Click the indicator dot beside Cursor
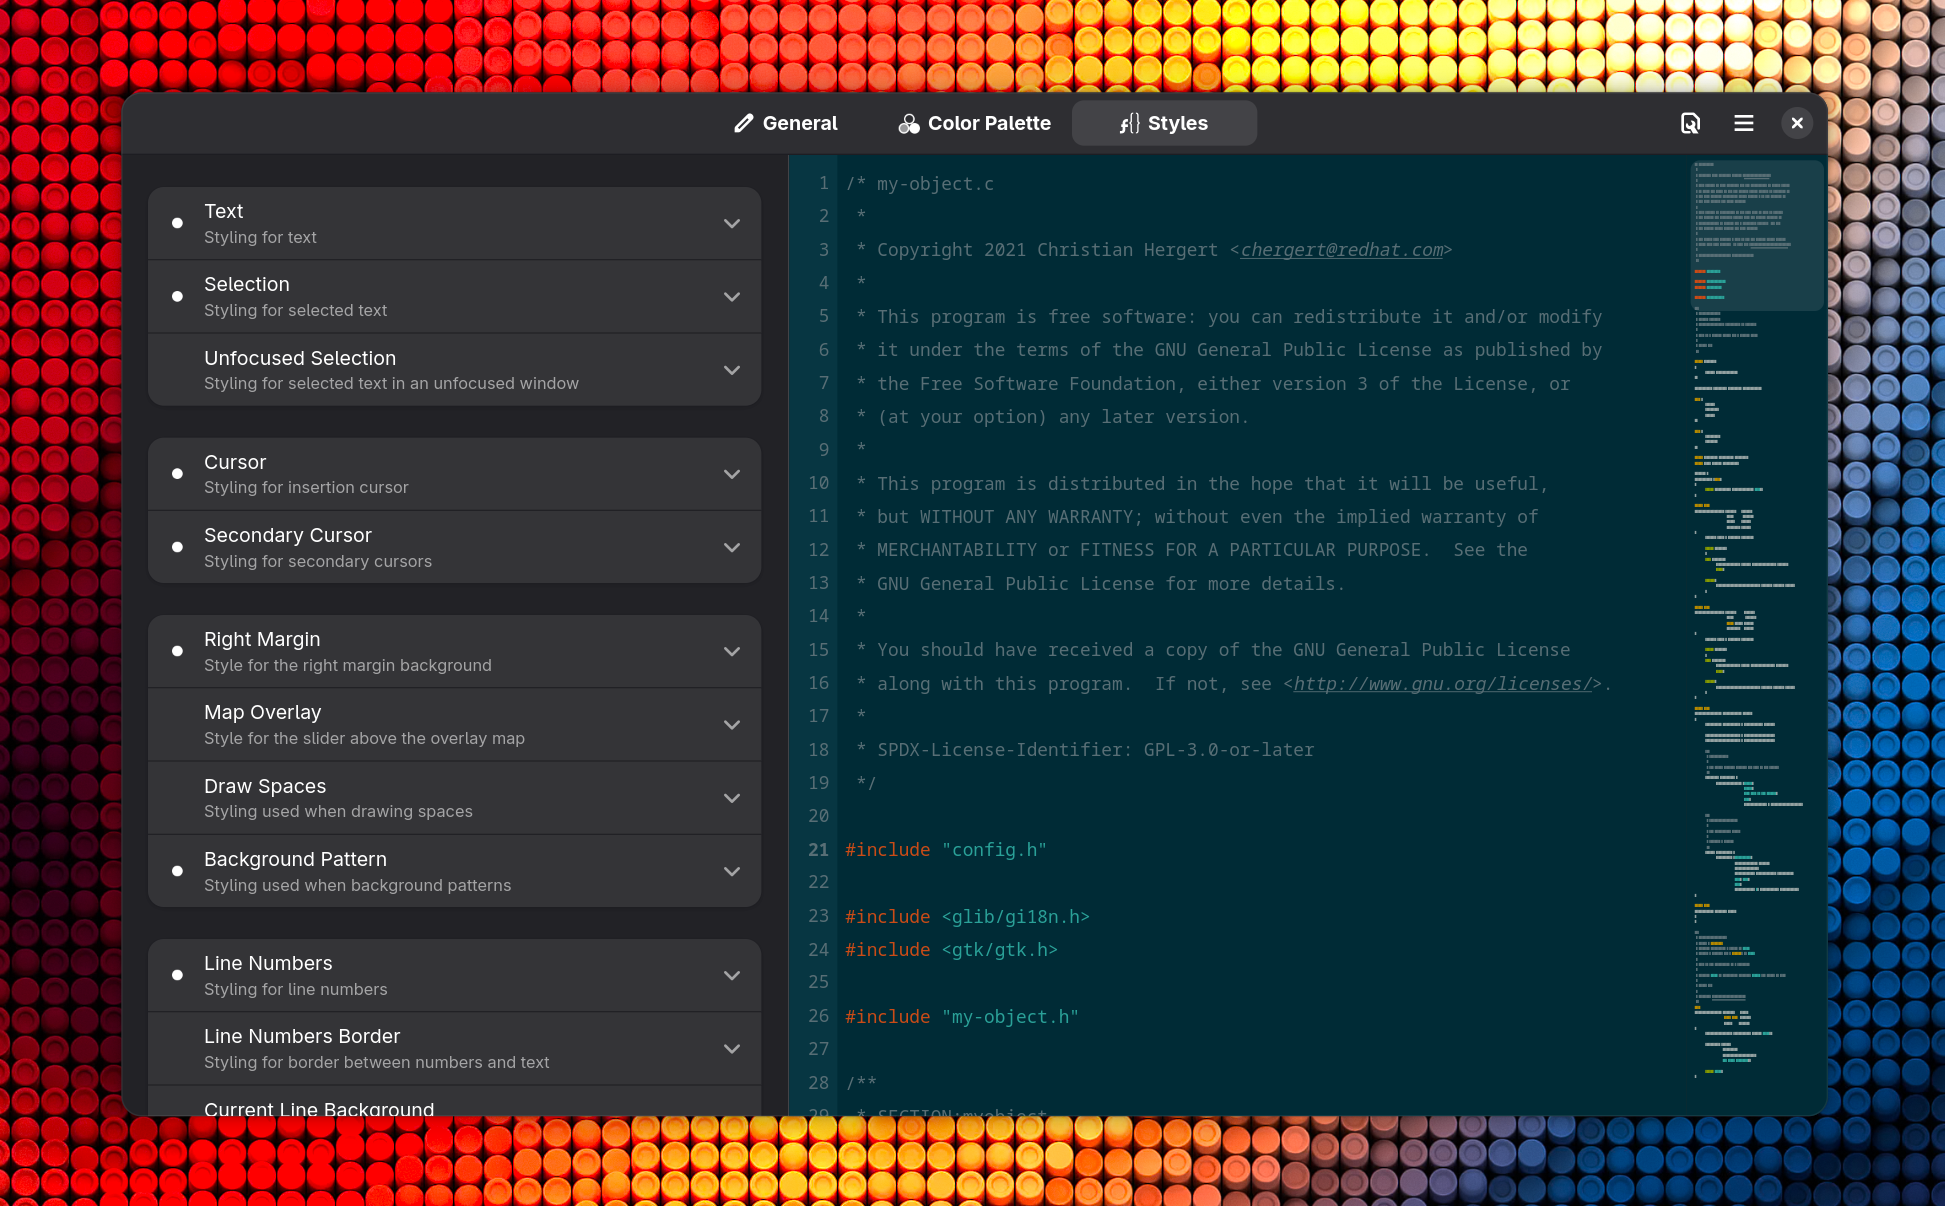The height and width of the screenshot is (1206, 1945). pos(177,473)
